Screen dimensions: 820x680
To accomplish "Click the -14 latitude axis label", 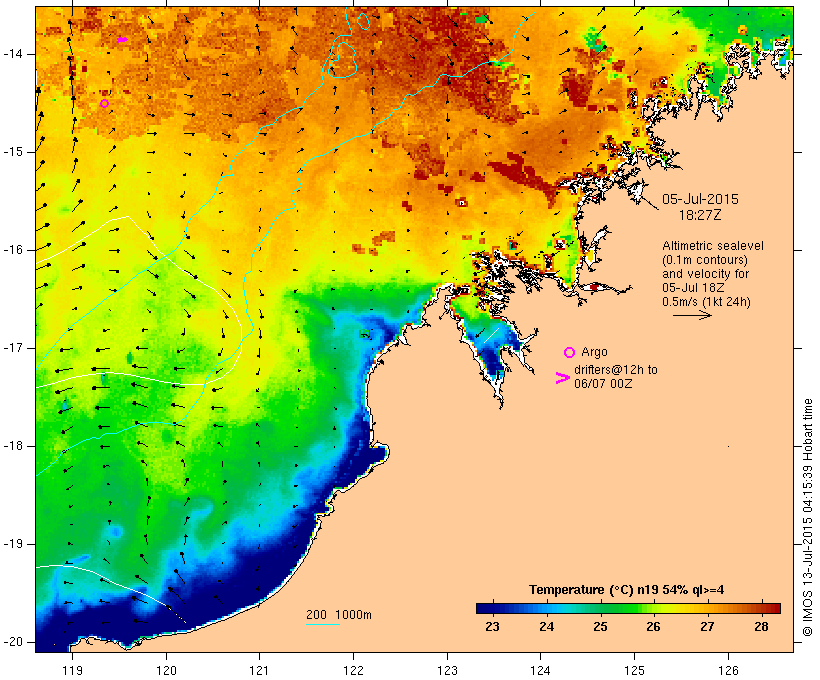I will [x=12, y=54].
